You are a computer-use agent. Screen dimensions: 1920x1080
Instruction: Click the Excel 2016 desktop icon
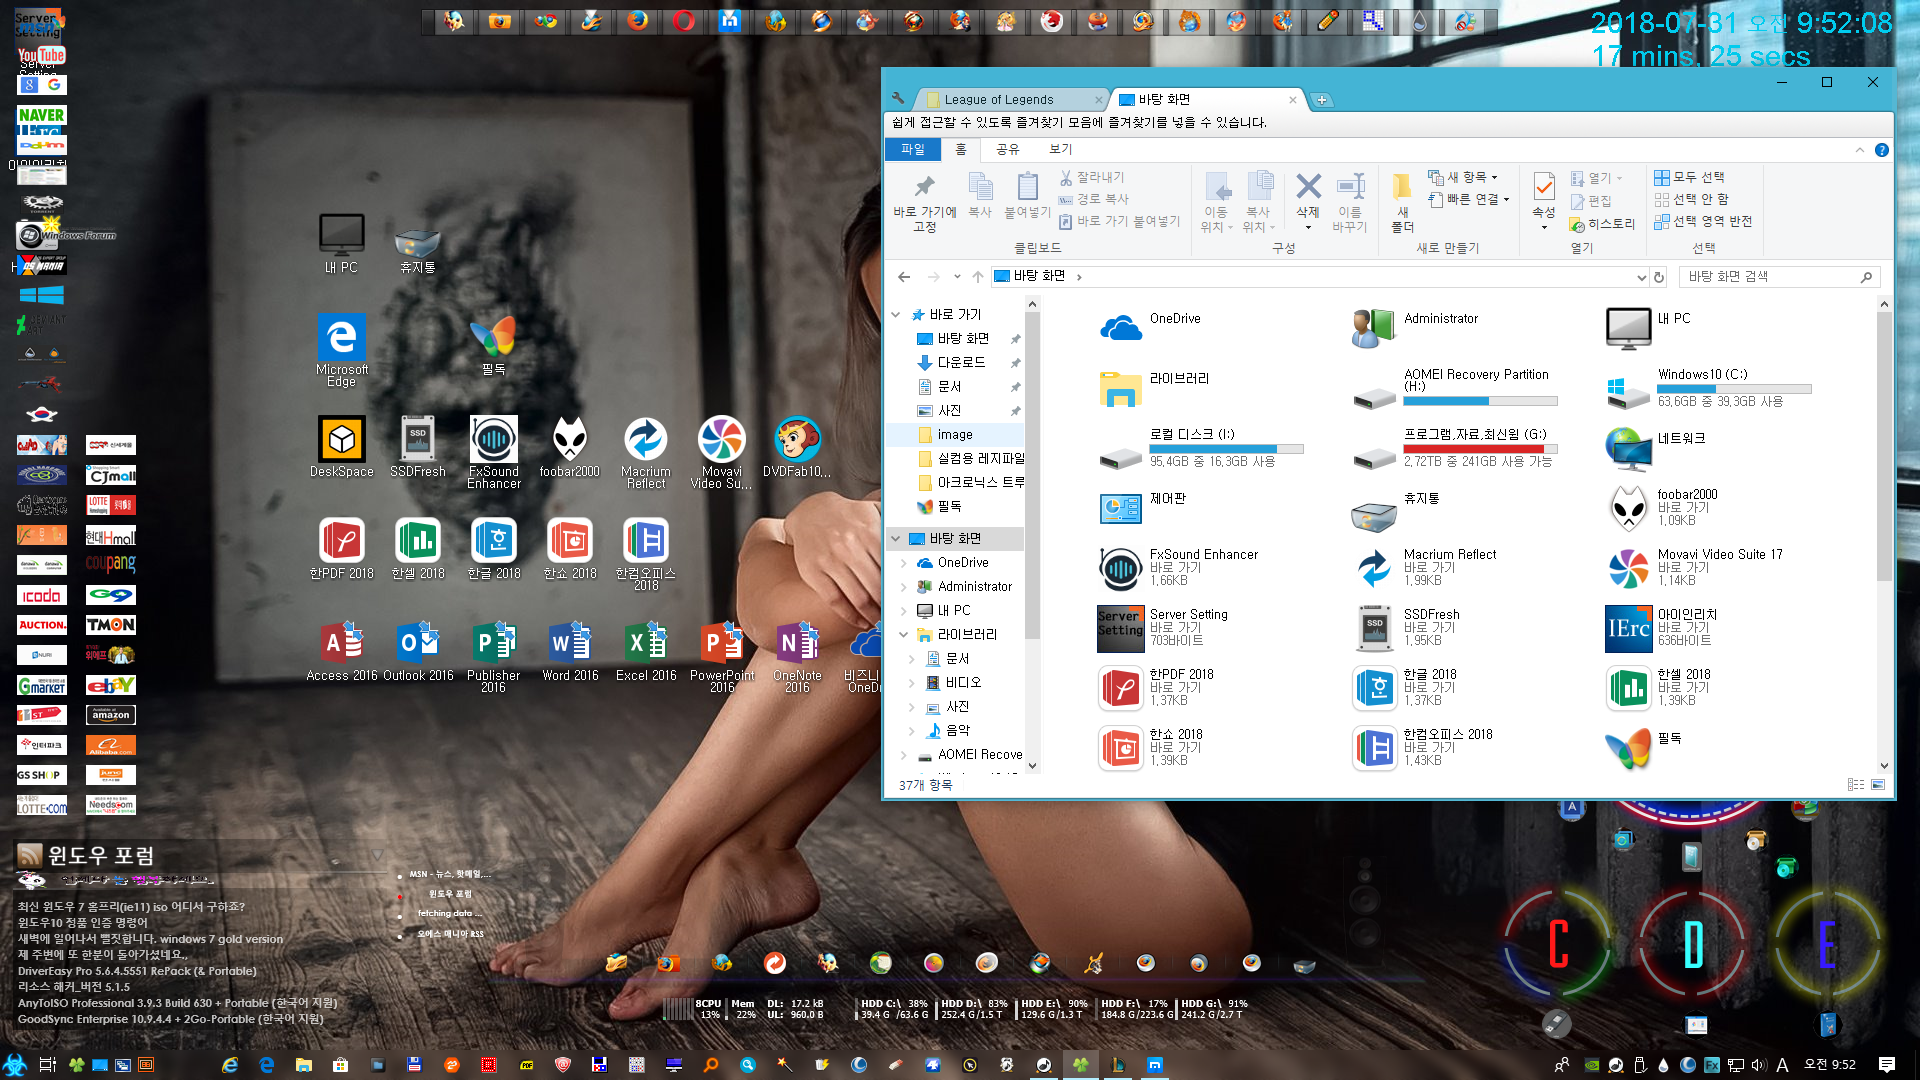(x=646, y=651)
